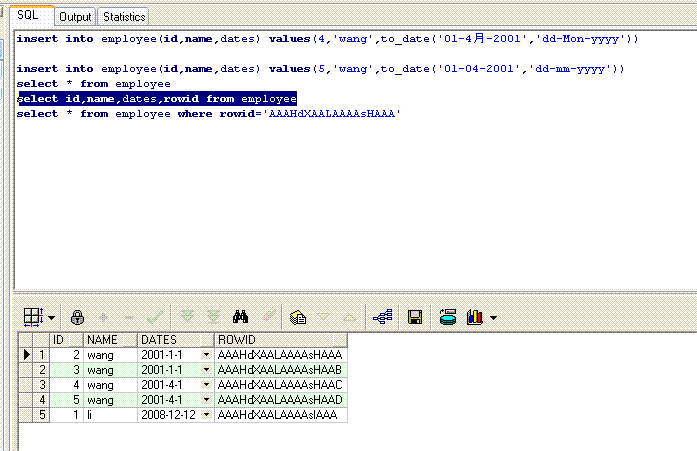Click the binoculars find icon
The height and width of the screenshot is (451, 697).
240,317
